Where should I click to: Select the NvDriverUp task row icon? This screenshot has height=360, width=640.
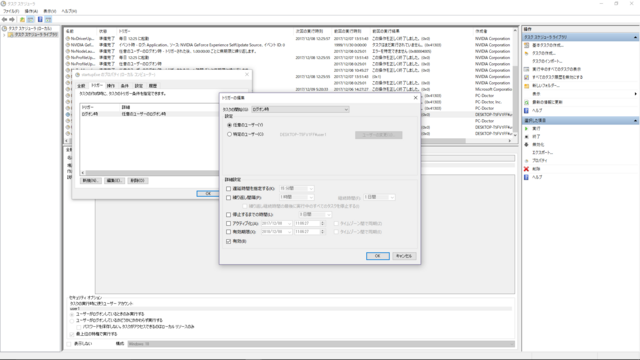click(68, 38)
